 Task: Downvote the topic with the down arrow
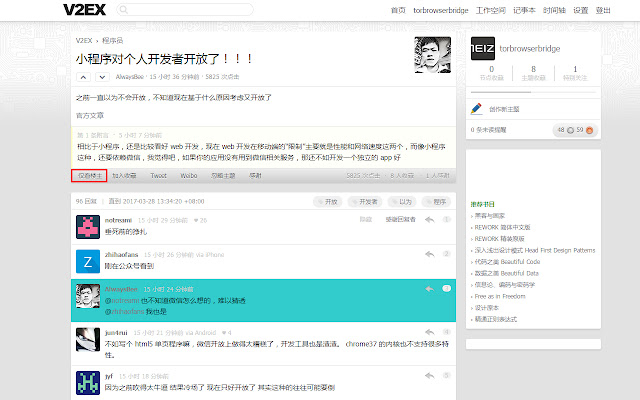tap(102, 77)
